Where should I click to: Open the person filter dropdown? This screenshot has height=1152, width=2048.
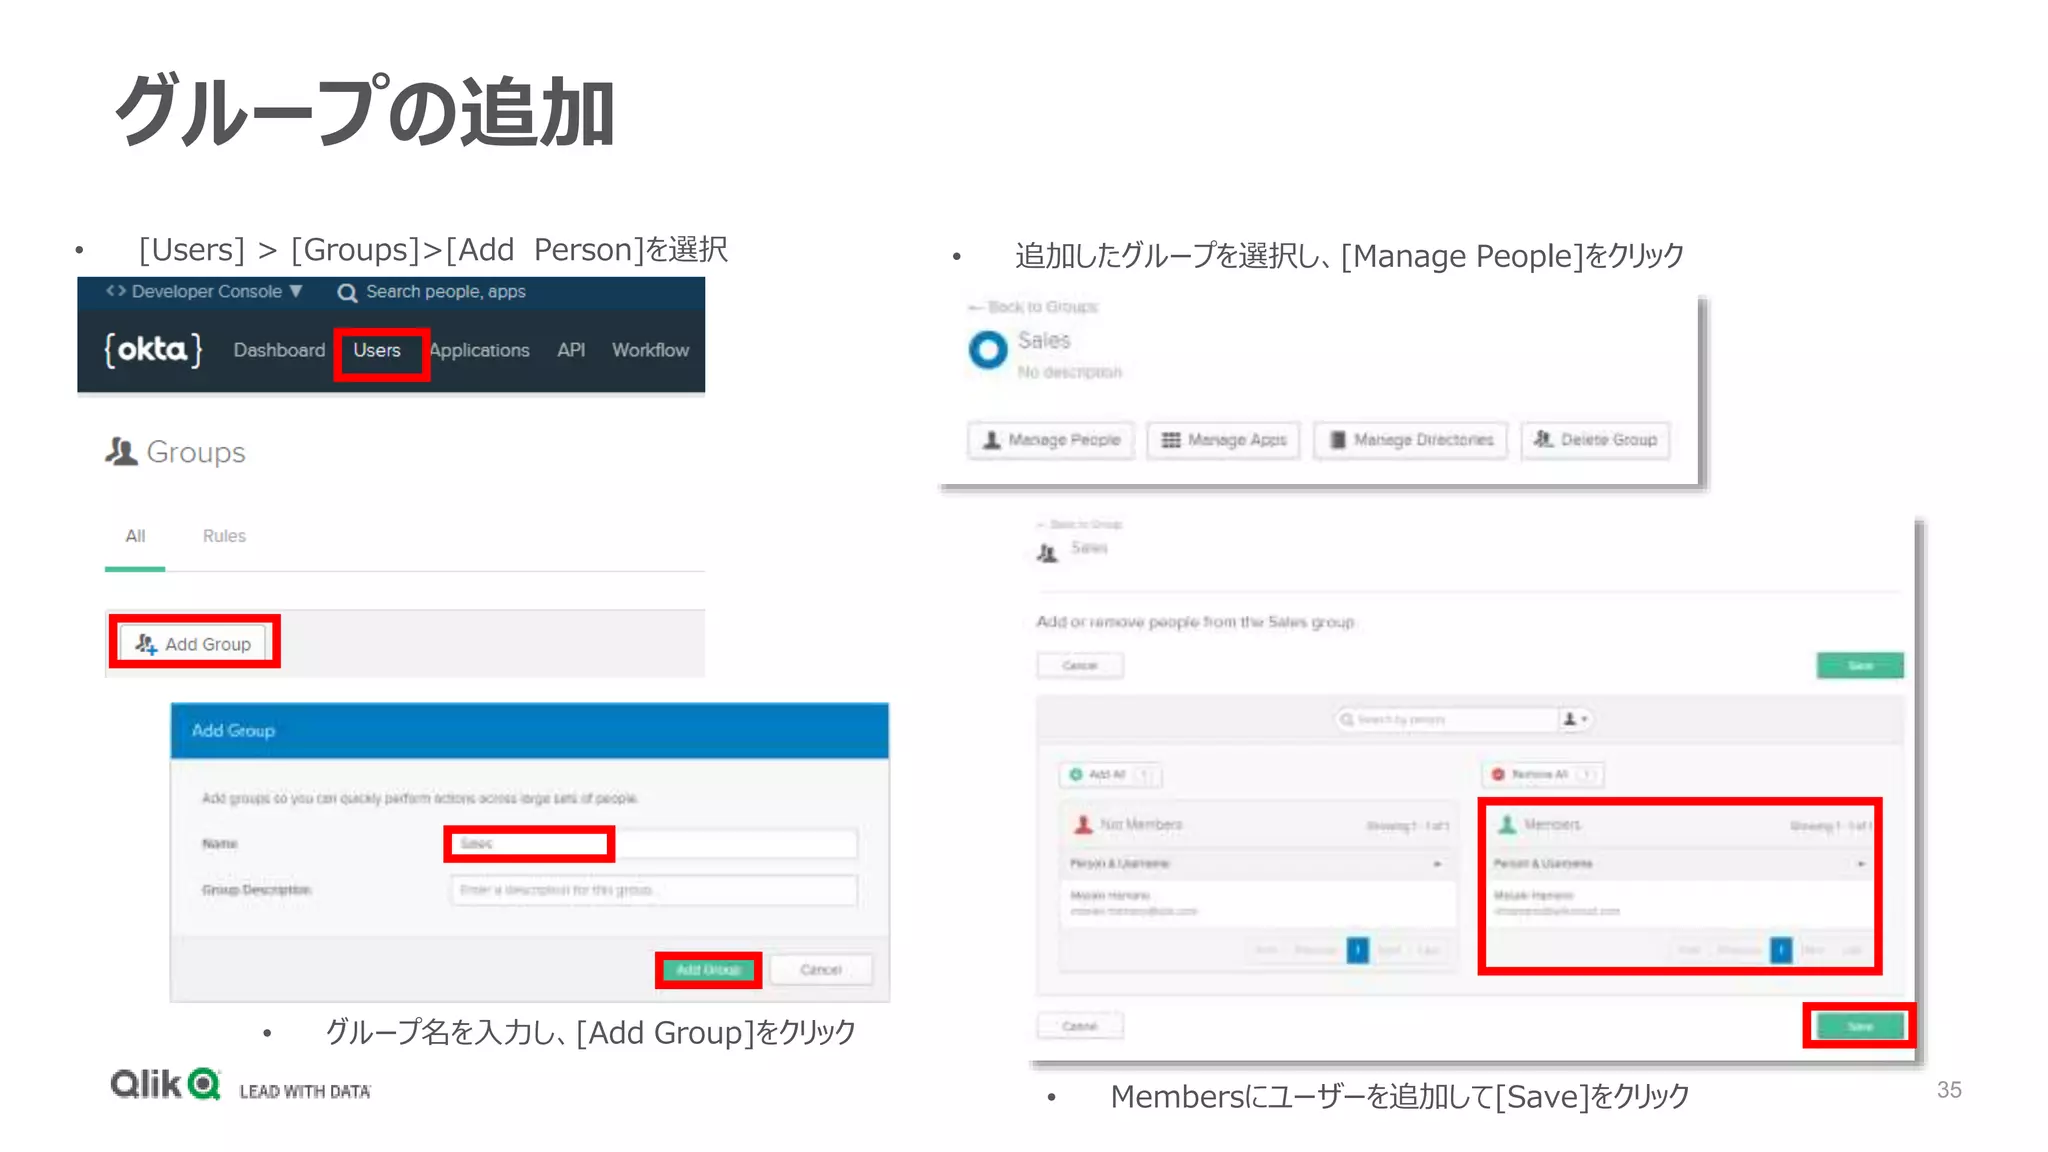click(x=1576, y=719)
